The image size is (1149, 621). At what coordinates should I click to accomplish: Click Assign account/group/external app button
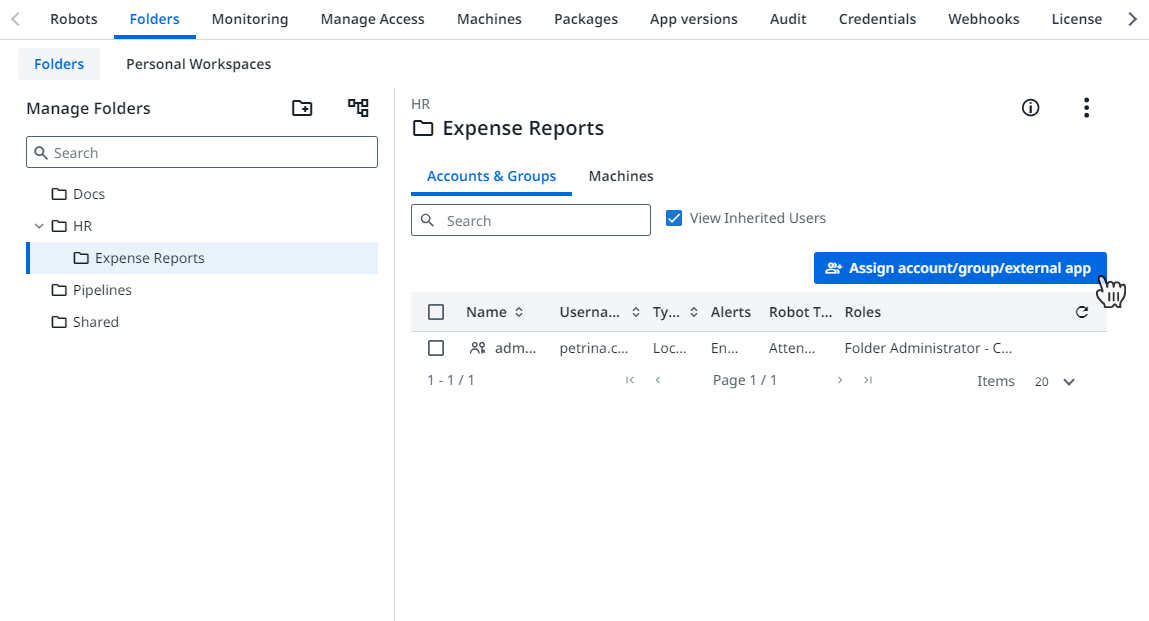959,268
